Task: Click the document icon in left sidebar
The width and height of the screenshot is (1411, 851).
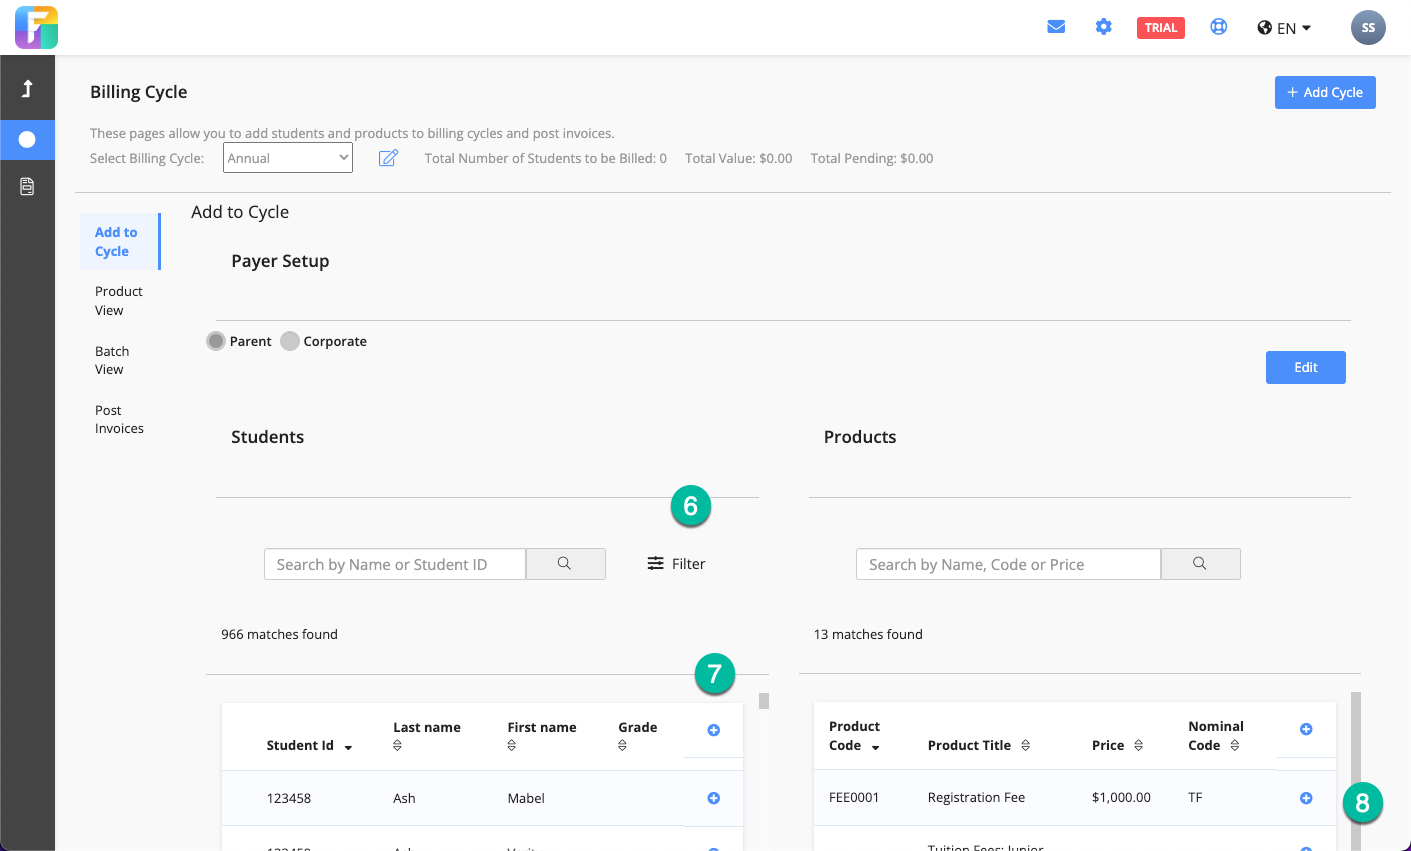Action: click(x=27, y=186)
